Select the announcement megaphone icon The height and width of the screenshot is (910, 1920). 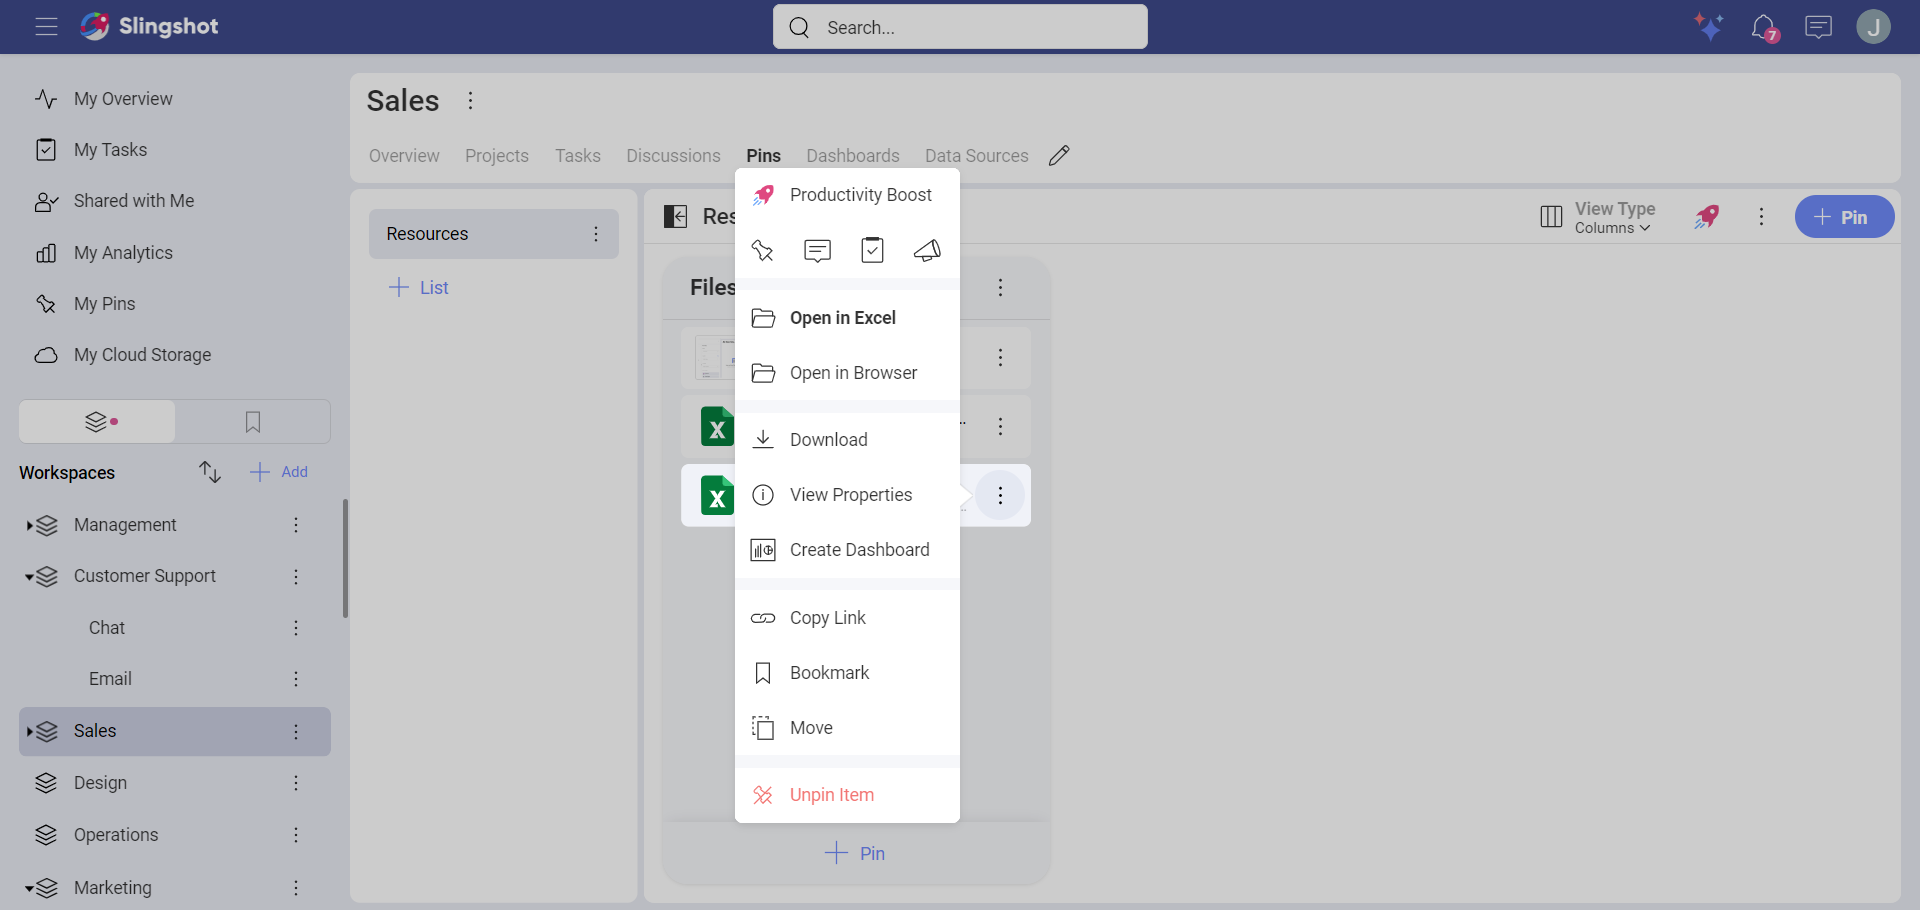click(927, 250)
